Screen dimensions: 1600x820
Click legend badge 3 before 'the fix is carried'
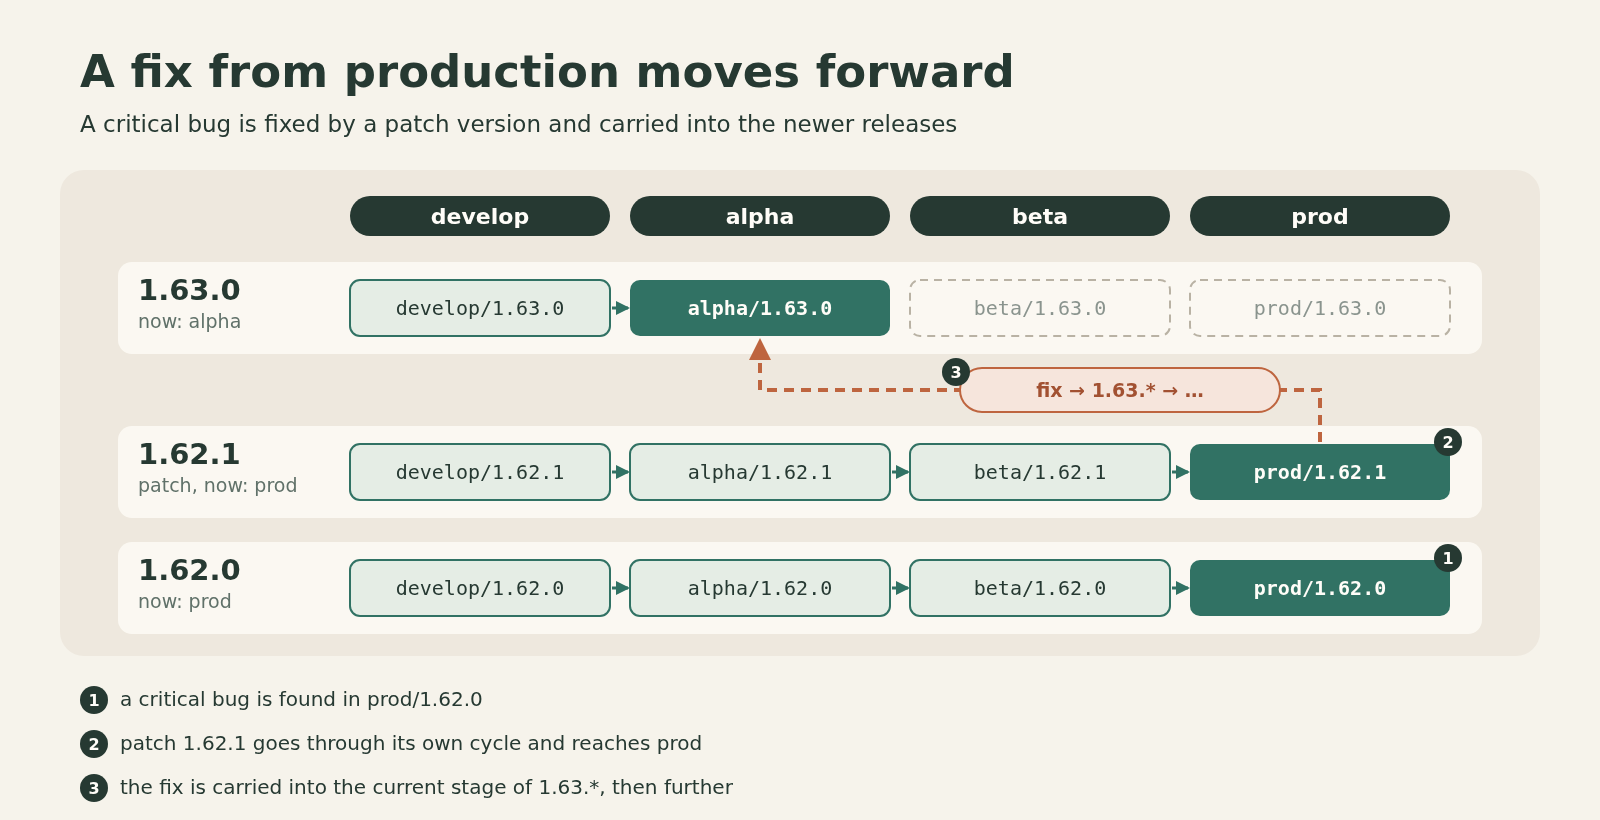click(94, 788)
